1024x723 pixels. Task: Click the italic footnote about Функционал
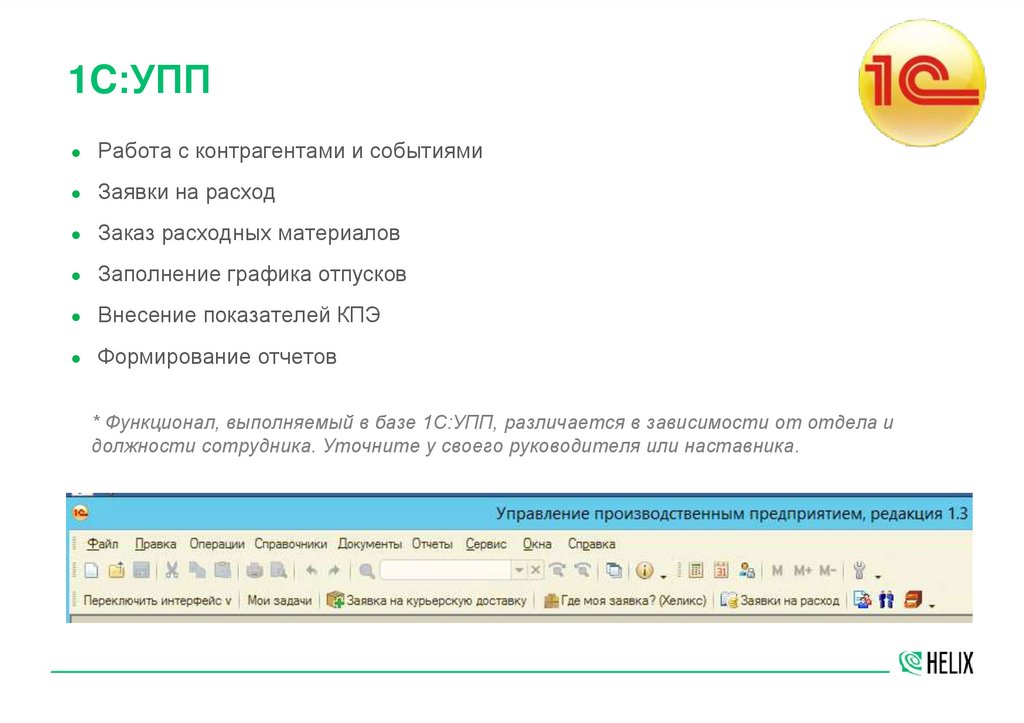pyautogui.click(x=493, y=434)
